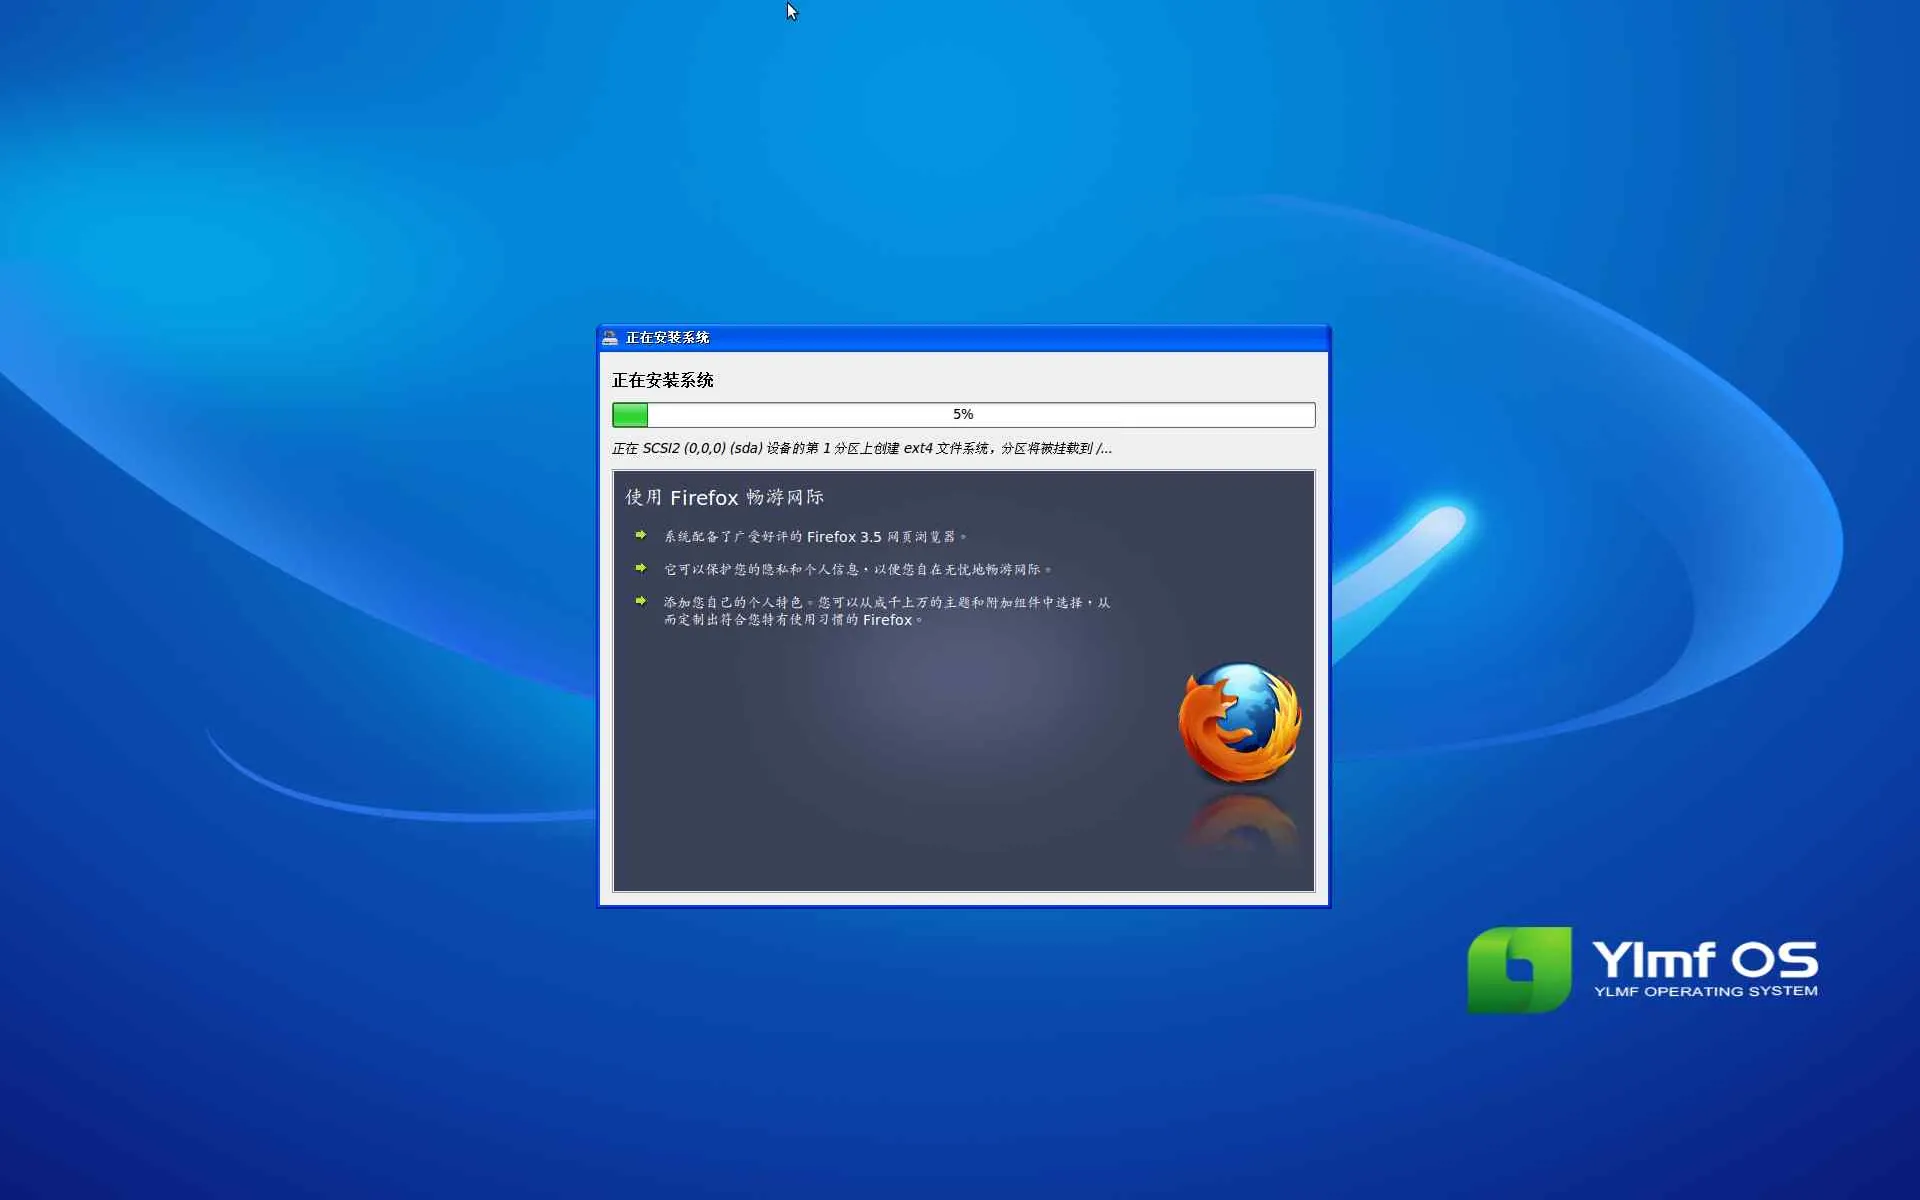Image resolution: width=1920 pixels, height=1200 pixels.
Task: Click the large Ylmf OS wordmark
Action: pyautogui.click(x=1704, y=959)
